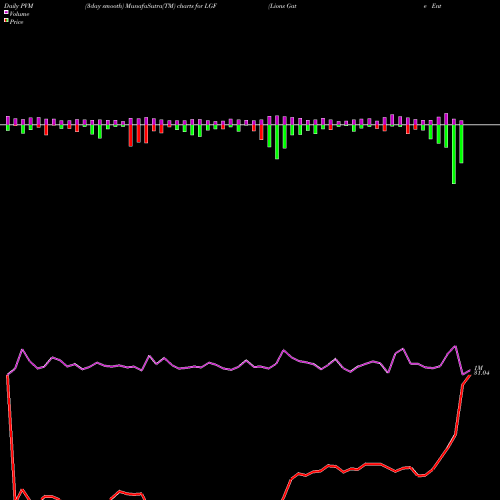Screen dimensions: 500x500
Task: Click the 'Daily PVM' chart title
Action: pos(19,6)
